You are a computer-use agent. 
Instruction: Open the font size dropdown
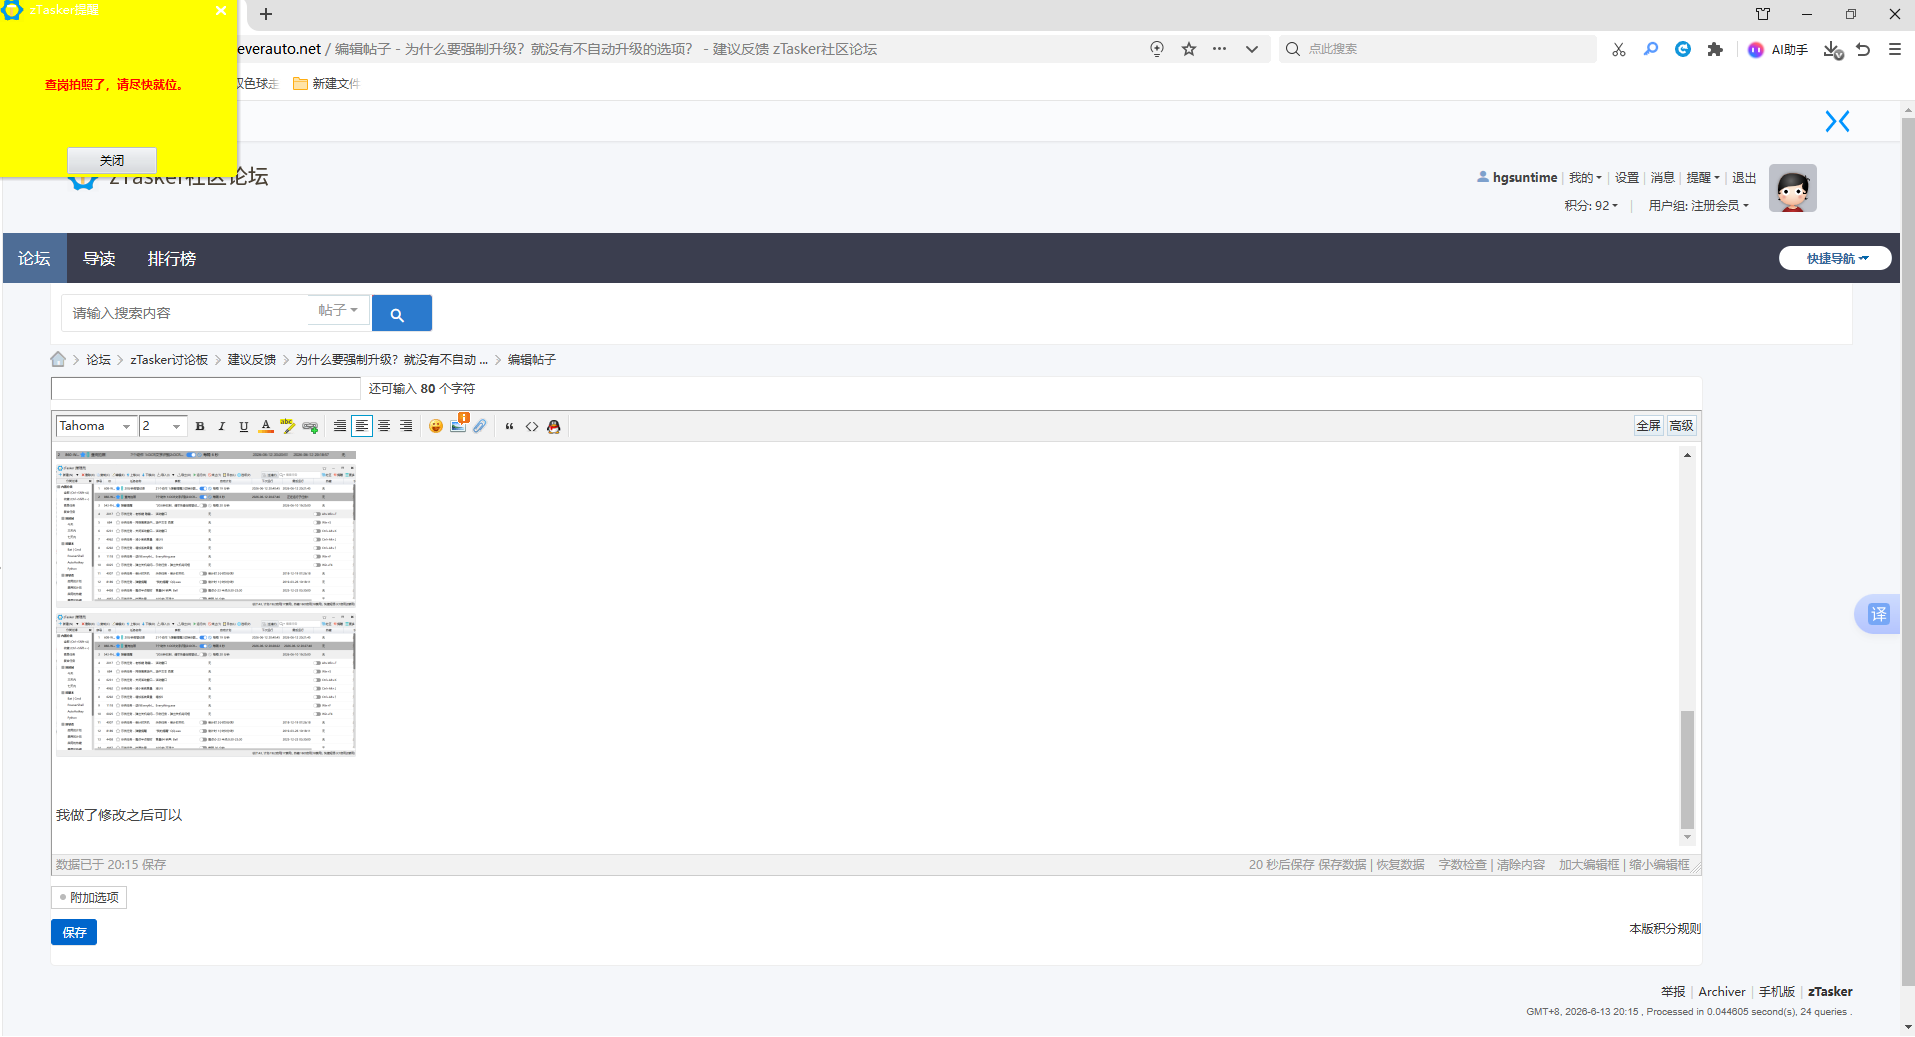[162, 426]
